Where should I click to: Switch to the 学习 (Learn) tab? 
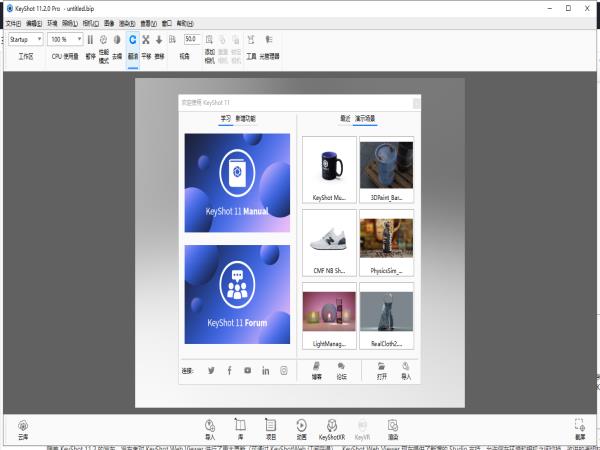click(226, 119)
